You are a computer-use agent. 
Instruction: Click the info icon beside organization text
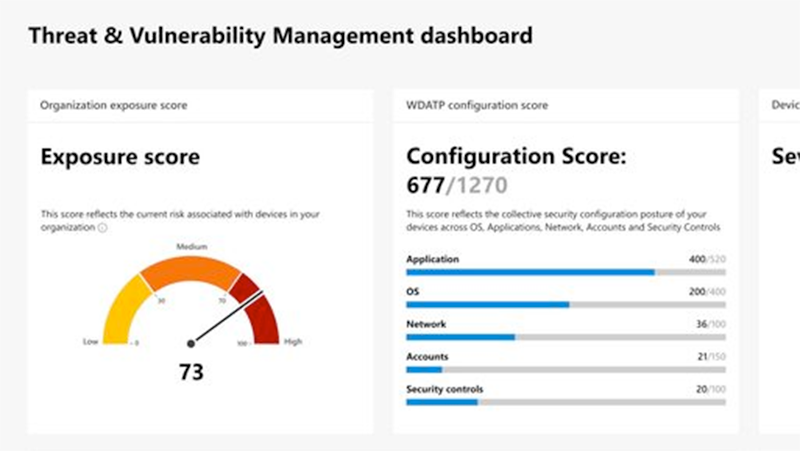(103, 228)
